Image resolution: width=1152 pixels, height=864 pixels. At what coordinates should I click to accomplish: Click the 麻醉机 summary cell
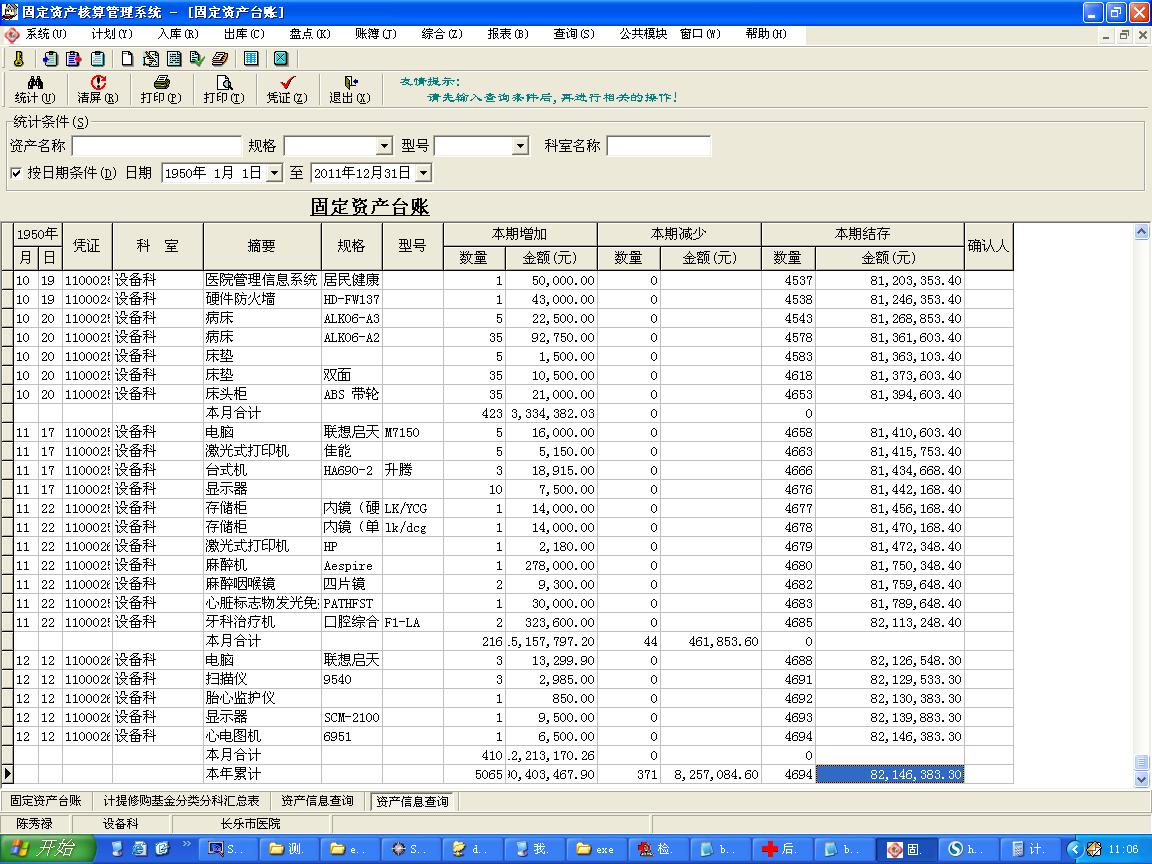point(262,565)
